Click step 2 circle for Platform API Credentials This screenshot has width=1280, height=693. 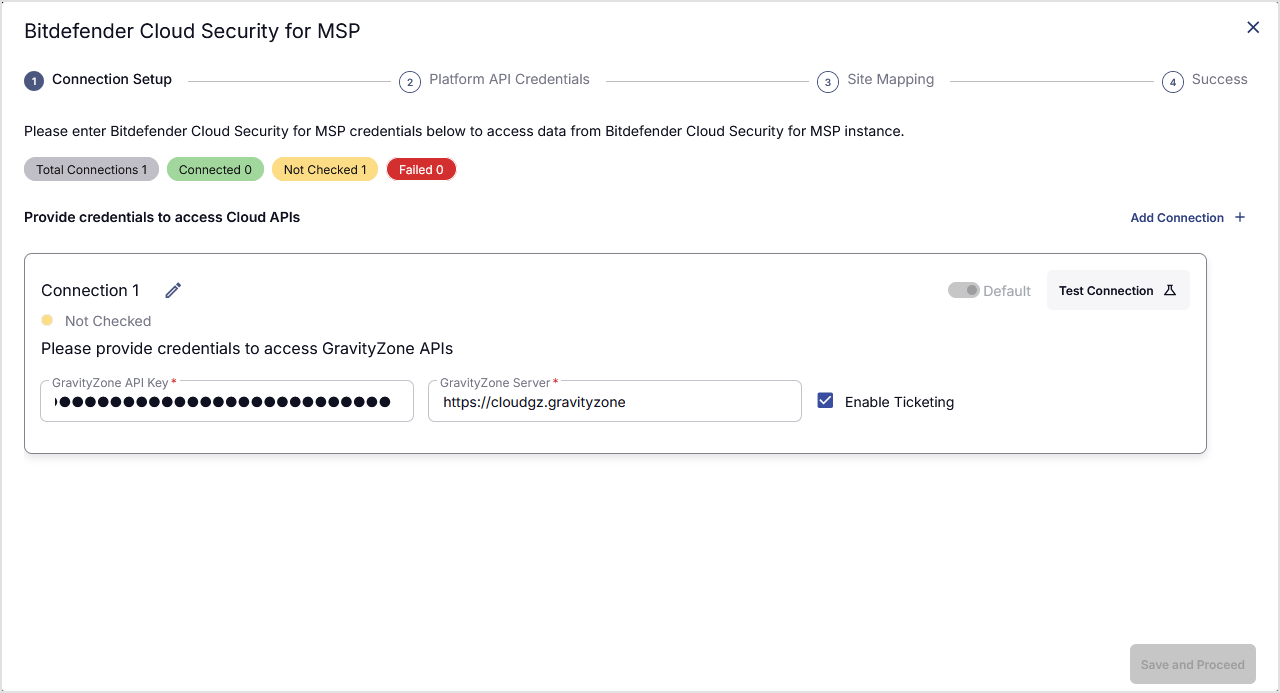409,82
